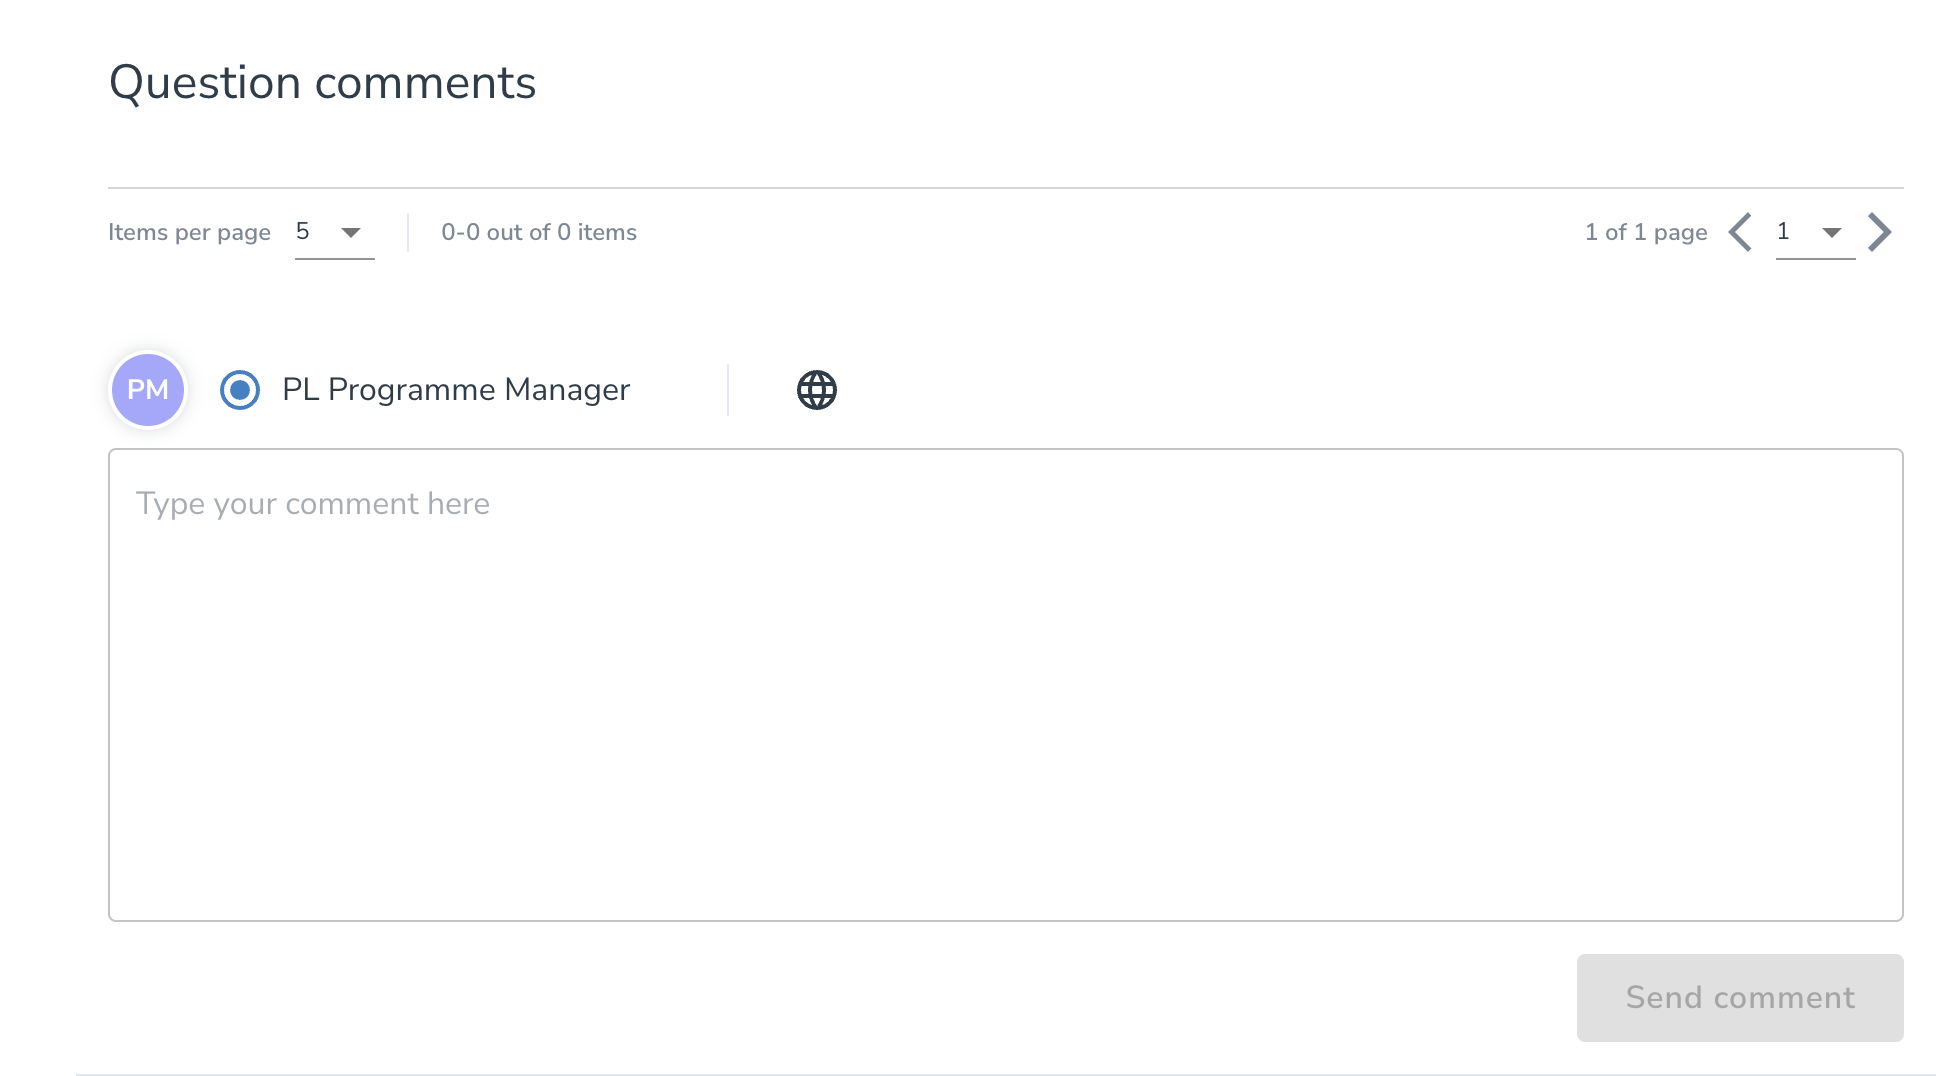Click the purple PM avatar circle
The width and height of the screenshot is (1956, 1076).
(148, 390)
